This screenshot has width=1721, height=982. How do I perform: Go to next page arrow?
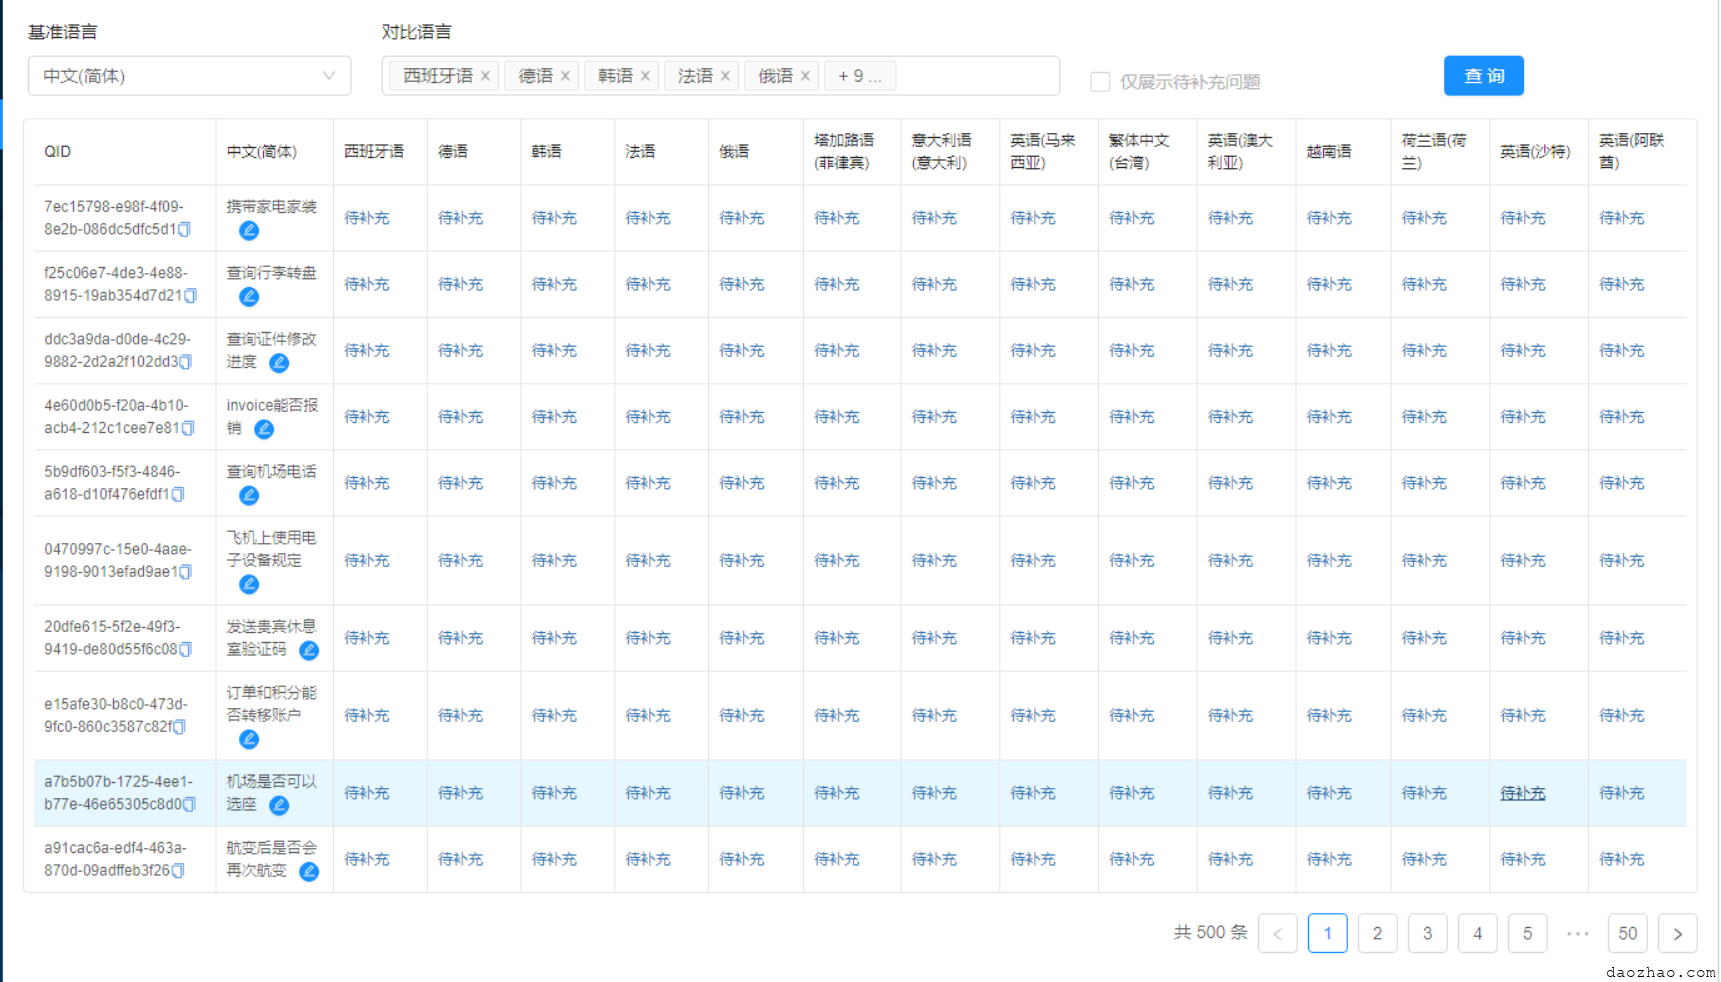tap(1677, 933)
